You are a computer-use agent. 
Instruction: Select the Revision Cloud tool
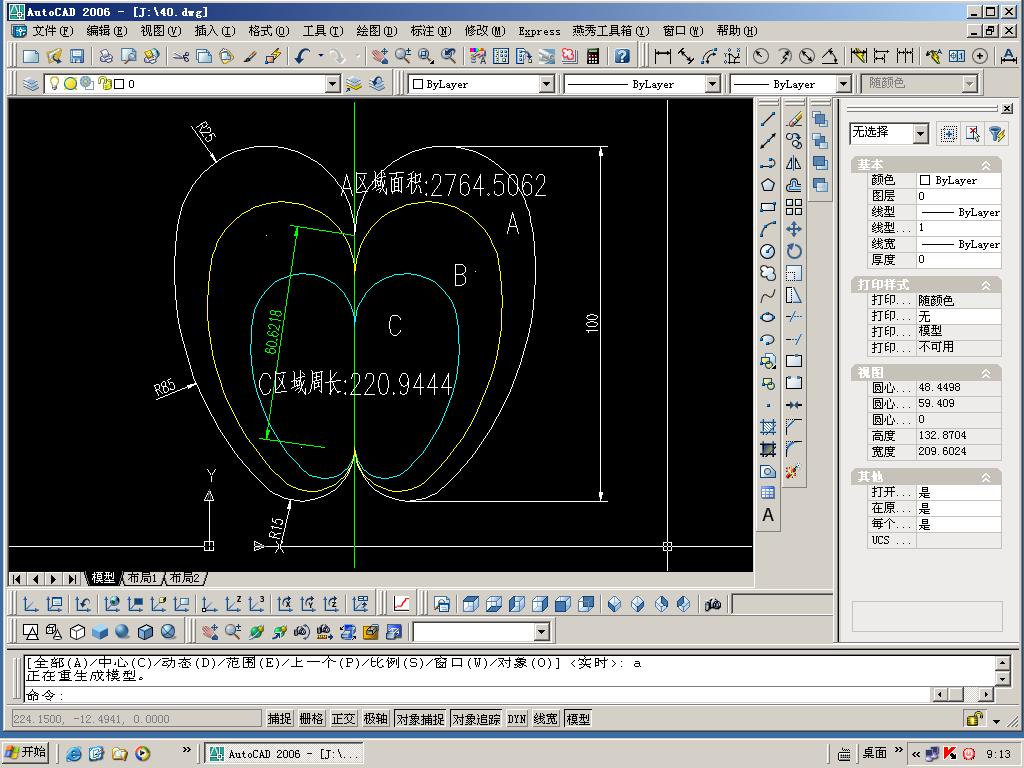(768, 273)
